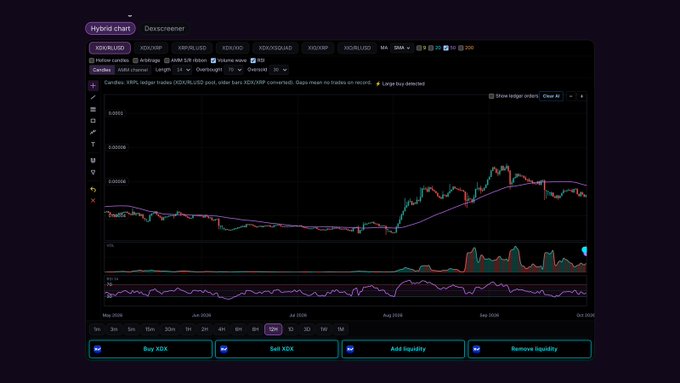
Task: Select the XDX/XIO pair tab
Action: click(233, 48)
